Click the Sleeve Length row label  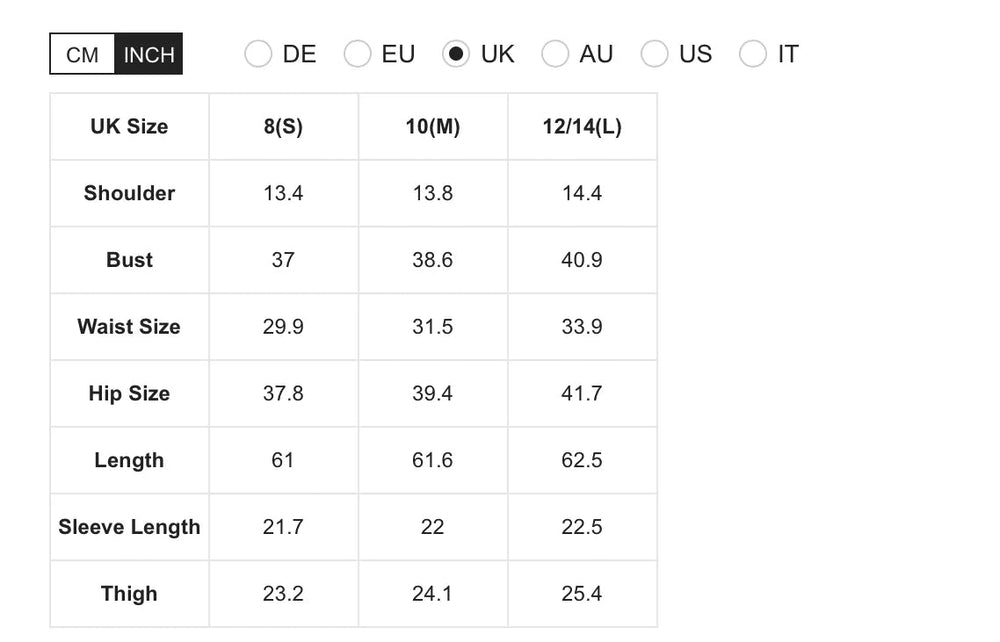click(129, 527)
